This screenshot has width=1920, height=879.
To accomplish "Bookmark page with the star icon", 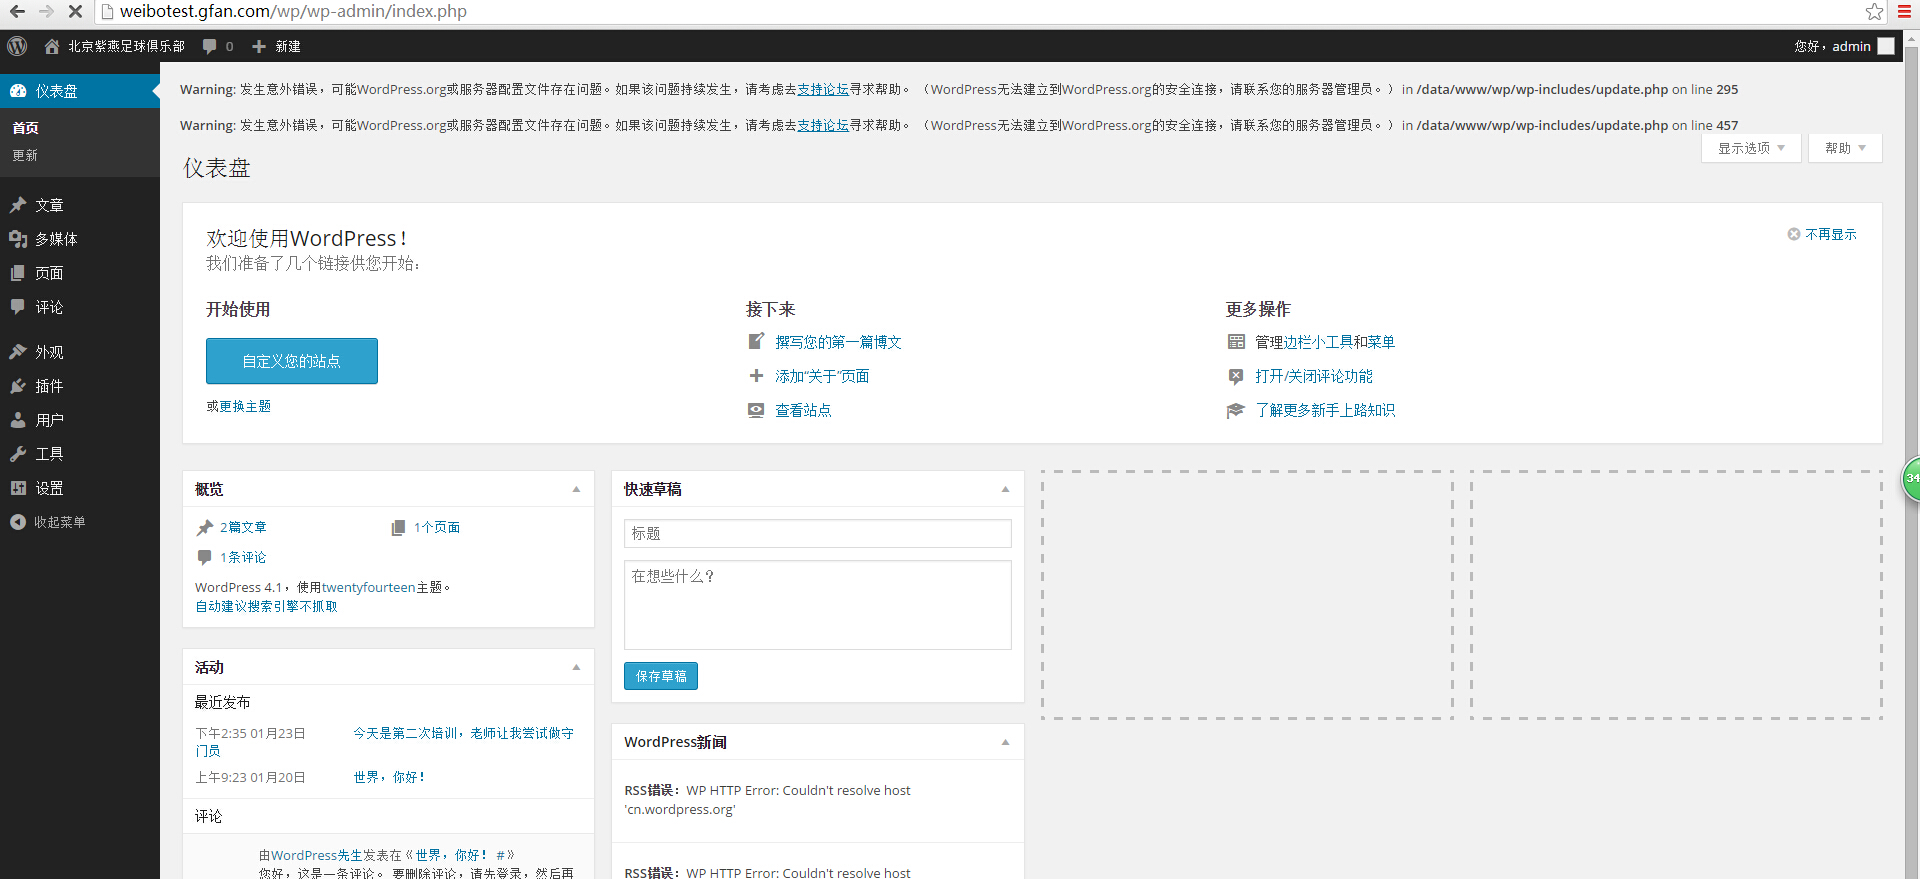I will pyautogui.click(x=1875, y=11).
